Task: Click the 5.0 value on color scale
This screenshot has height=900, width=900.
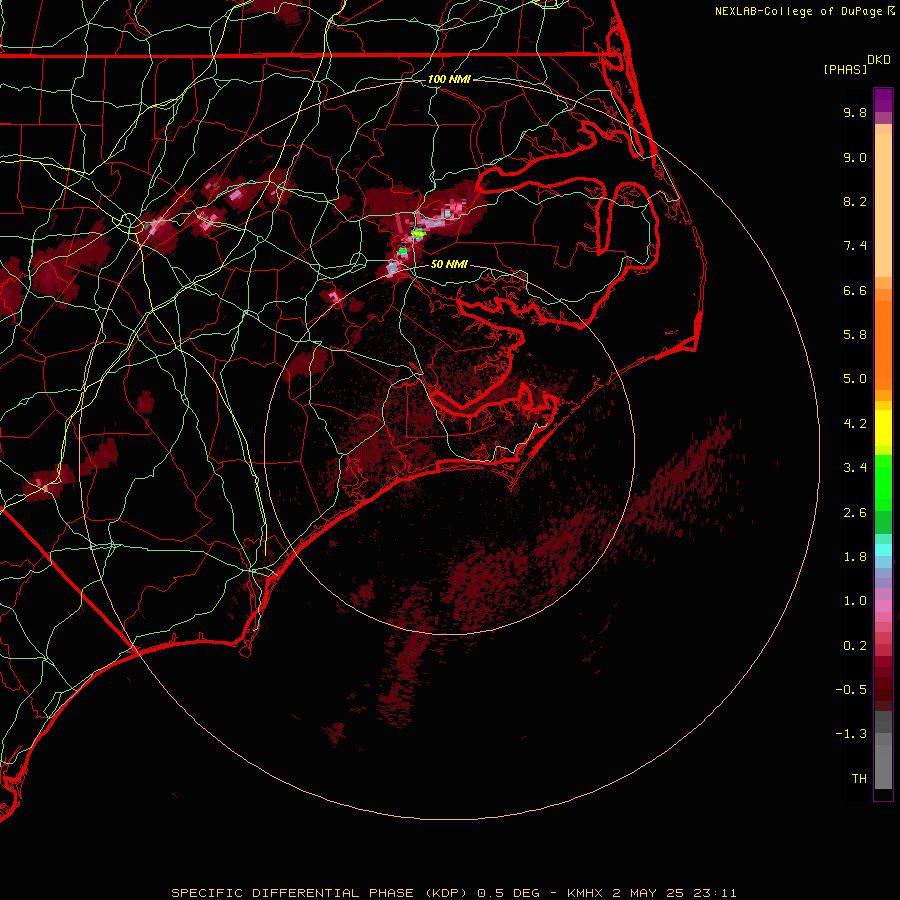Action: pos(855,379)
